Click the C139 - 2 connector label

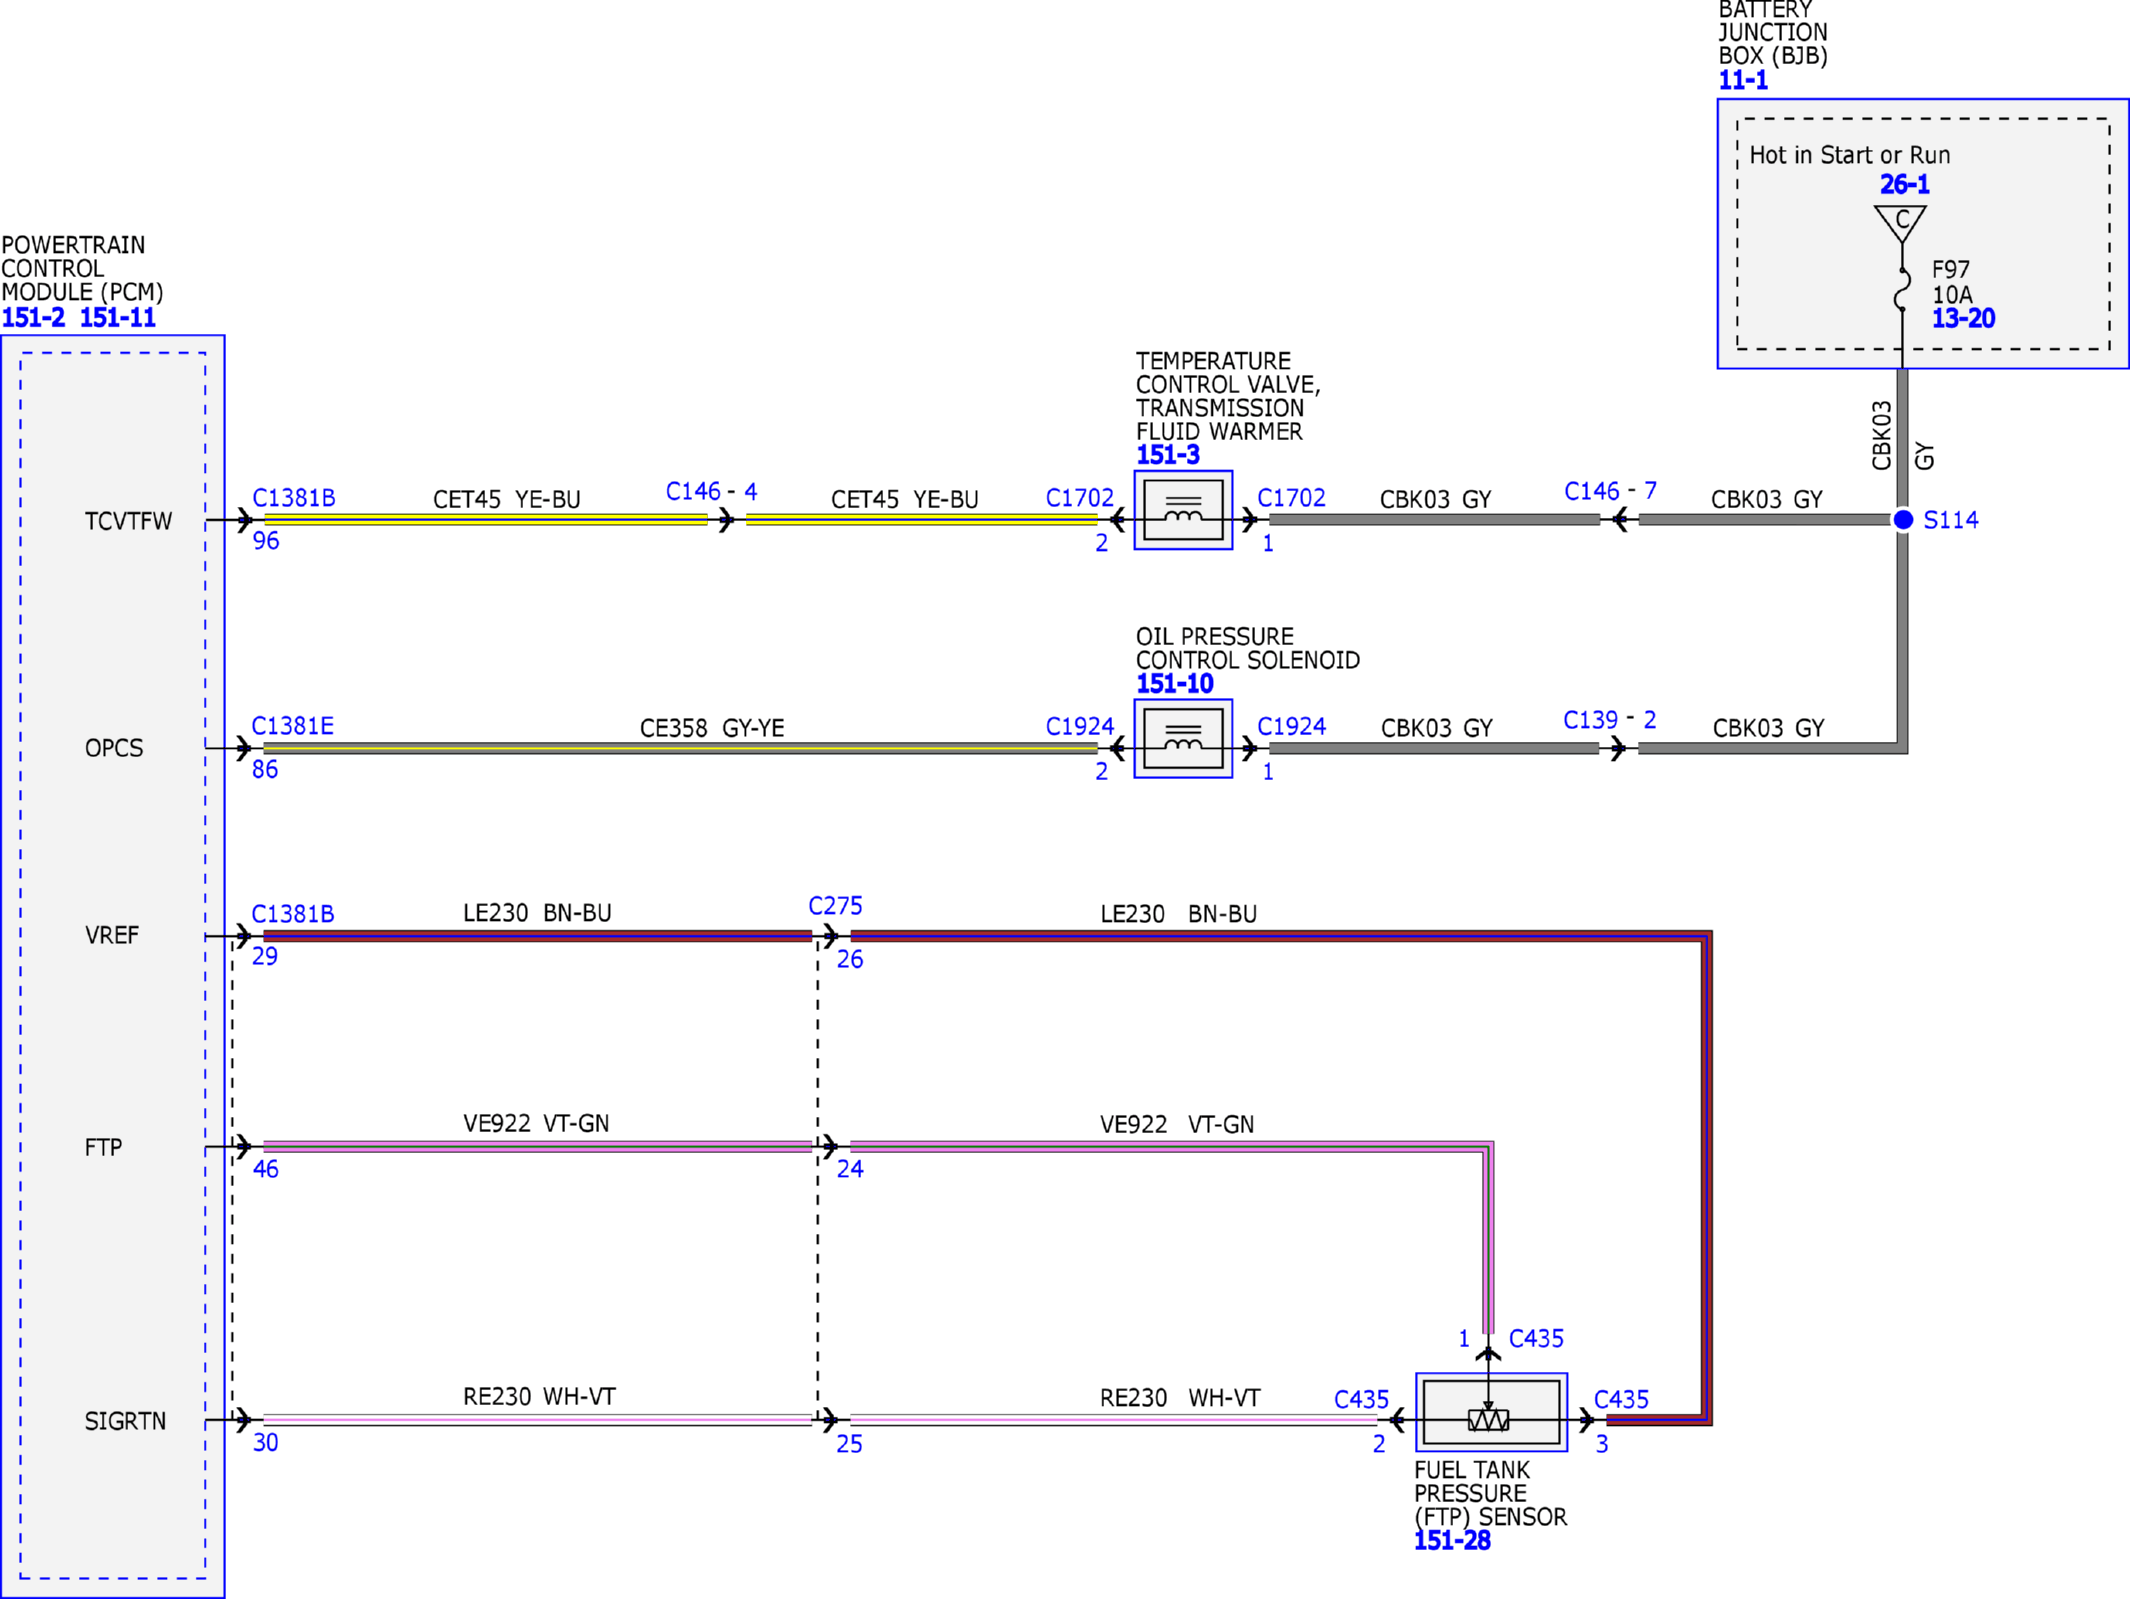click(1609, 720)
